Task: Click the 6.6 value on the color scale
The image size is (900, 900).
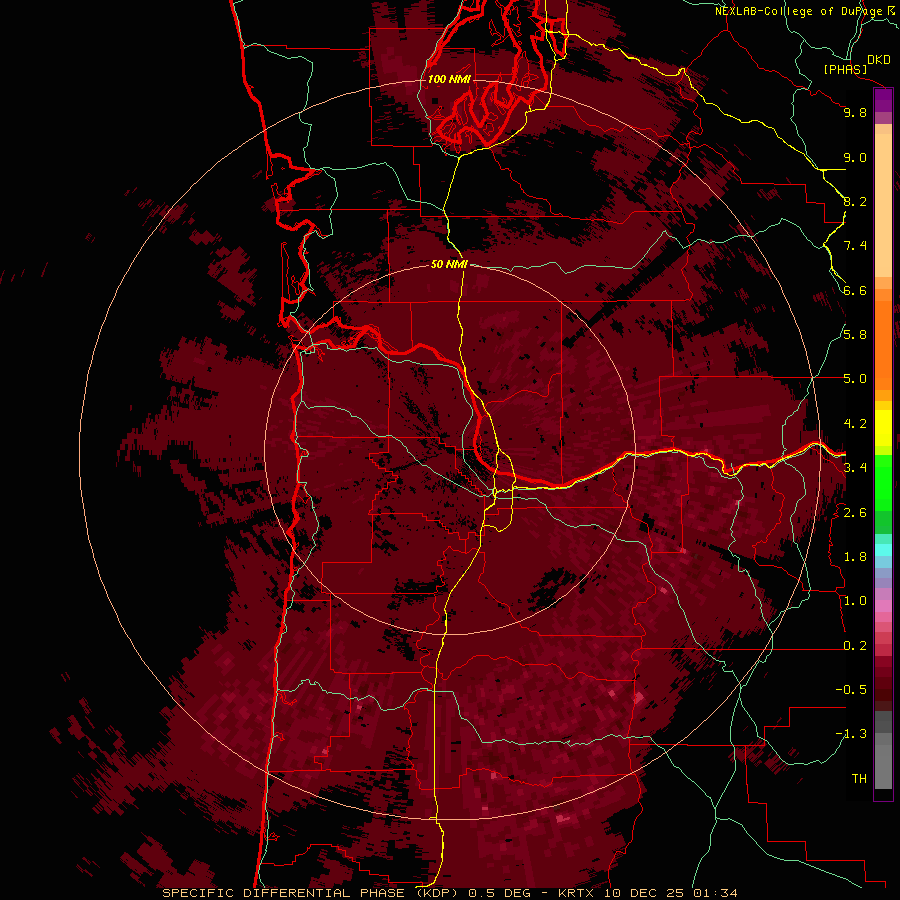Action: [855, 290]
